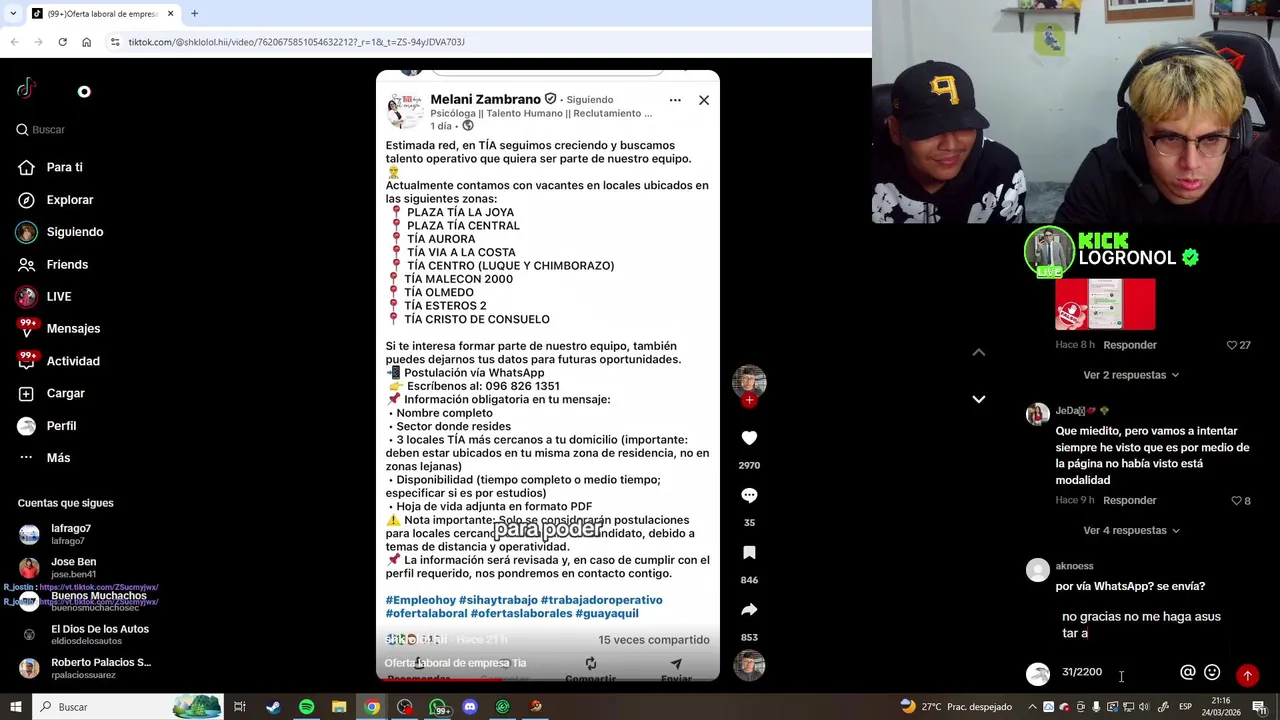Follow creator via the red plus badge
The width and height of the screenshot is (1280, 720).
click(x=749, y=400)
